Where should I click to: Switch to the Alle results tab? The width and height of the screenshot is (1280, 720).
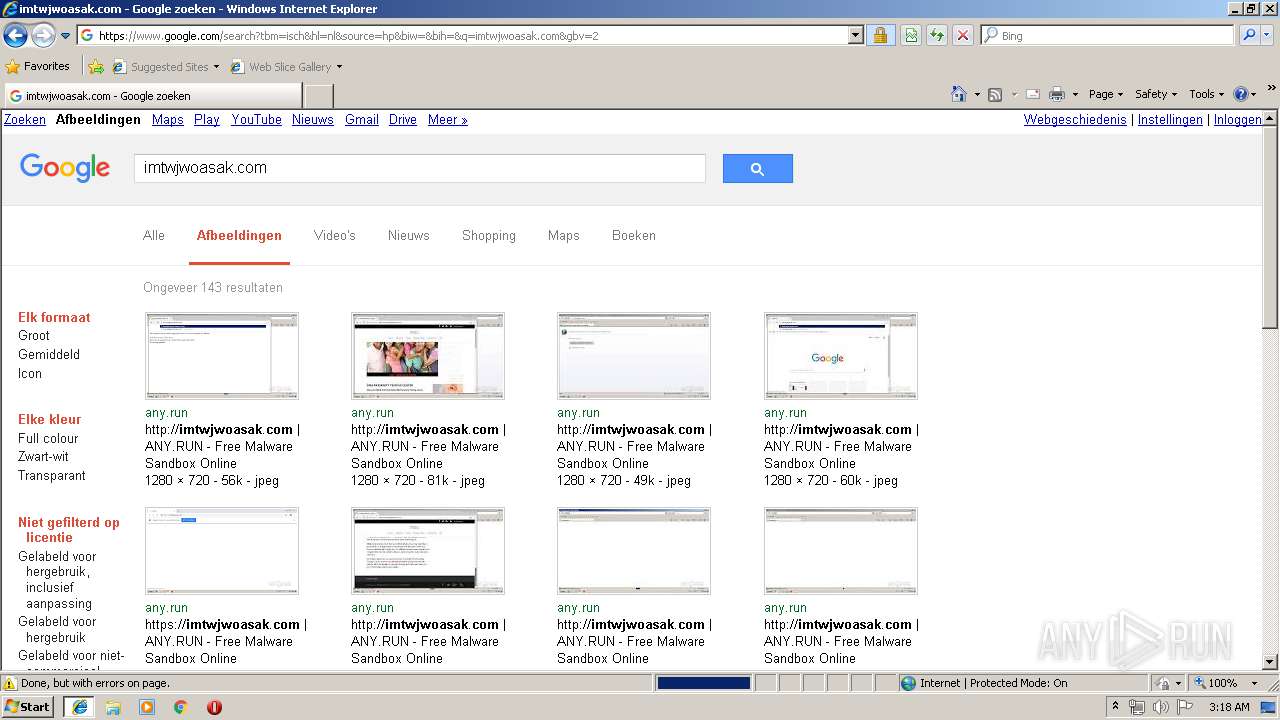[x=154, y=236]
